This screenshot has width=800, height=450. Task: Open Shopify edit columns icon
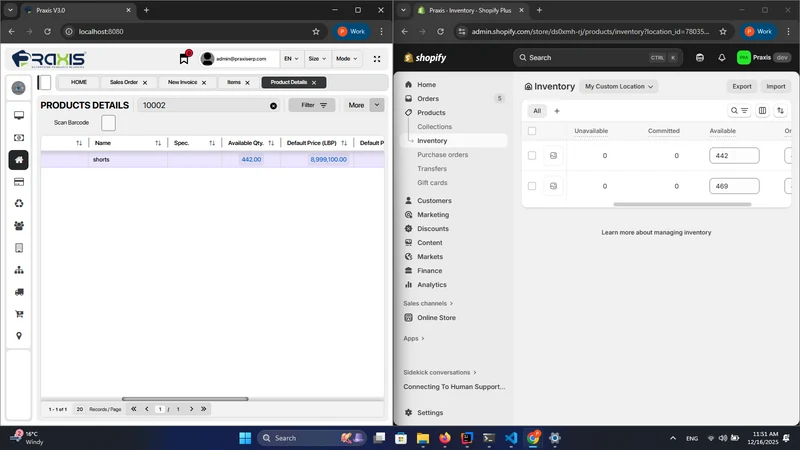(762, 111)
